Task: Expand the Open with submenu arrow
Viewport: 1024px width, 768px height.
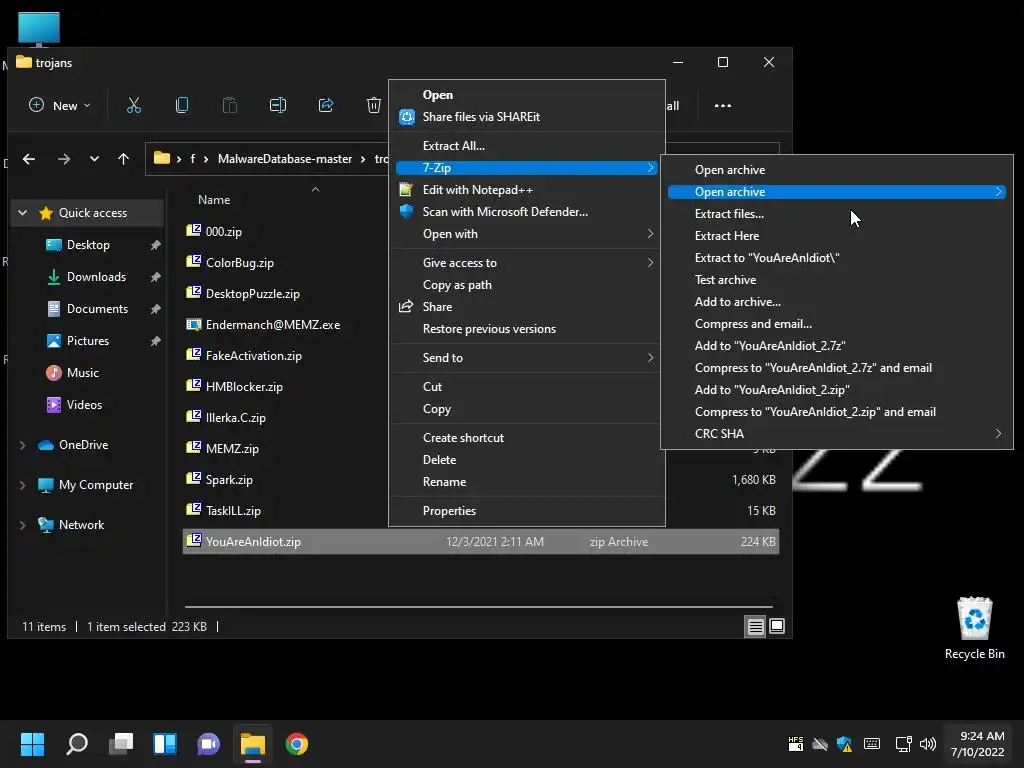Action: 650,234
